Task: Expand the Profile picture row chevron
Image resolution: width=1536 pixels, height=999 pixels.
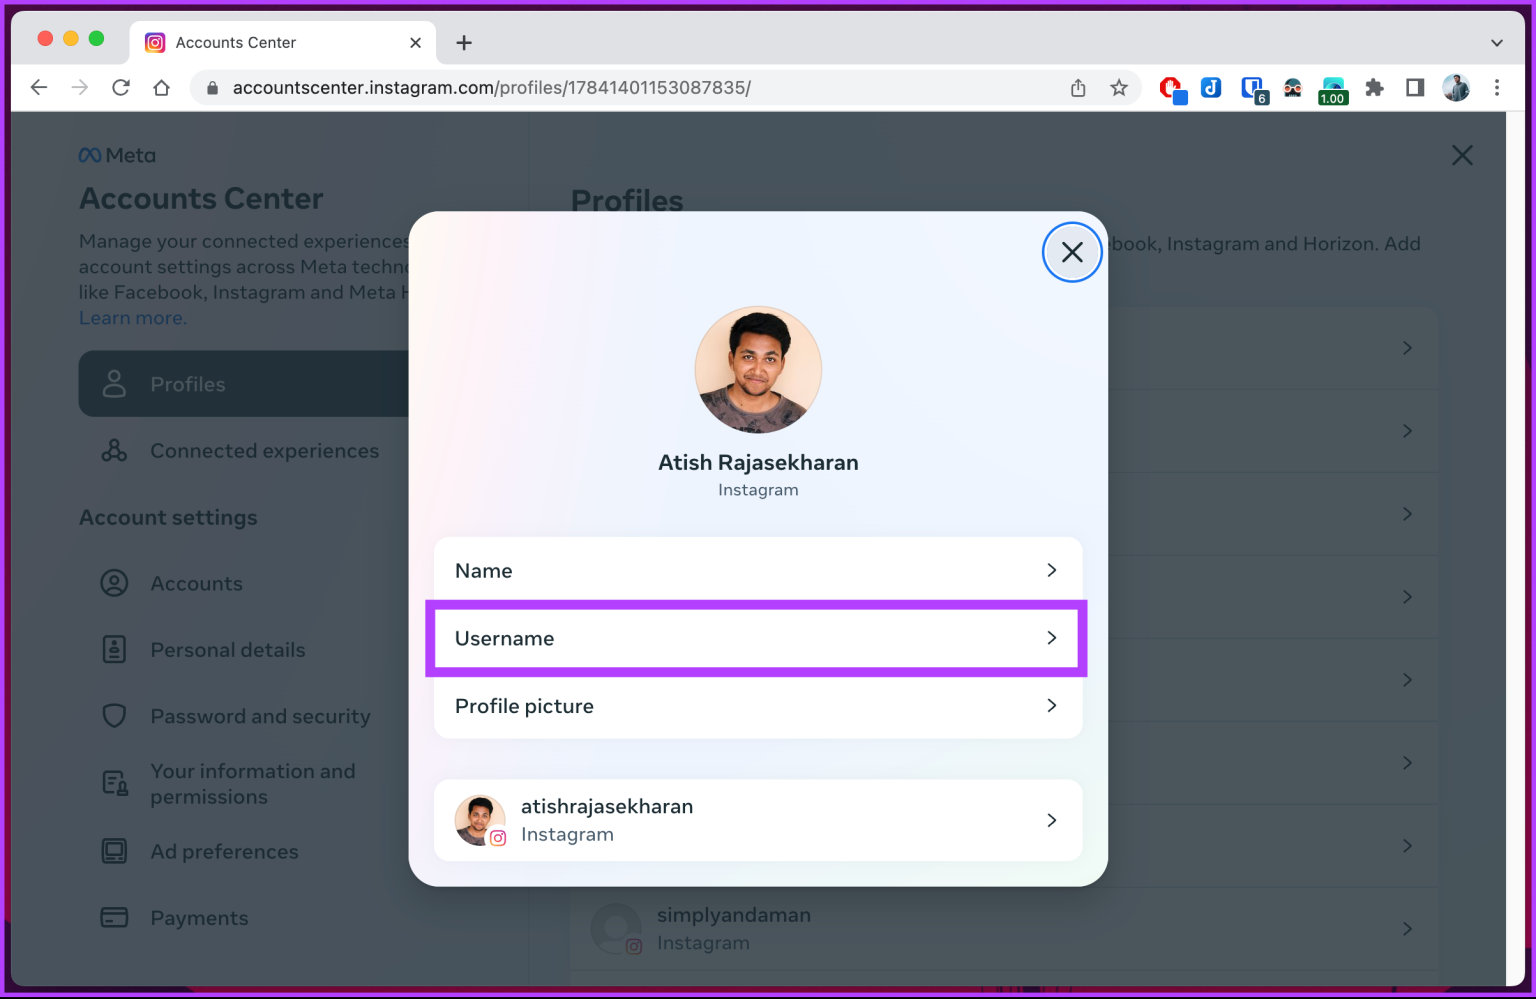Action: [1051, 705]
